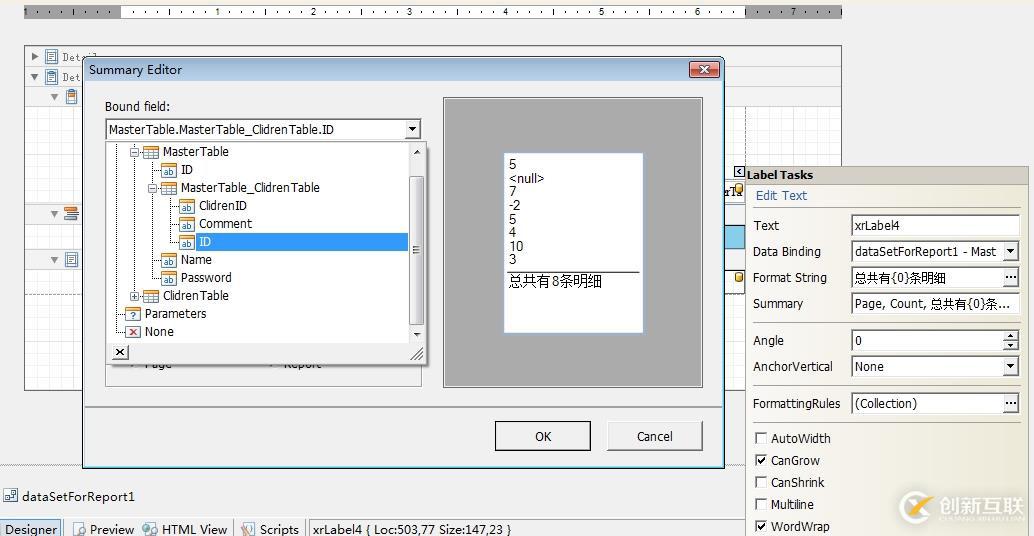
Task: Click the scroll up arrow in field list
Action: (x=416, y=152)
